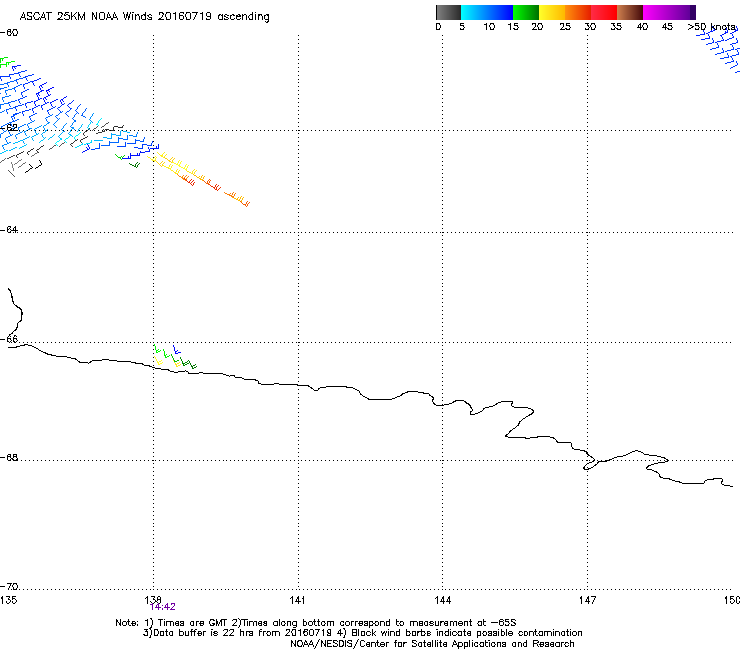740x650 pixels.
Task: Click the legend tick label '10'
Action: (489, 27)
